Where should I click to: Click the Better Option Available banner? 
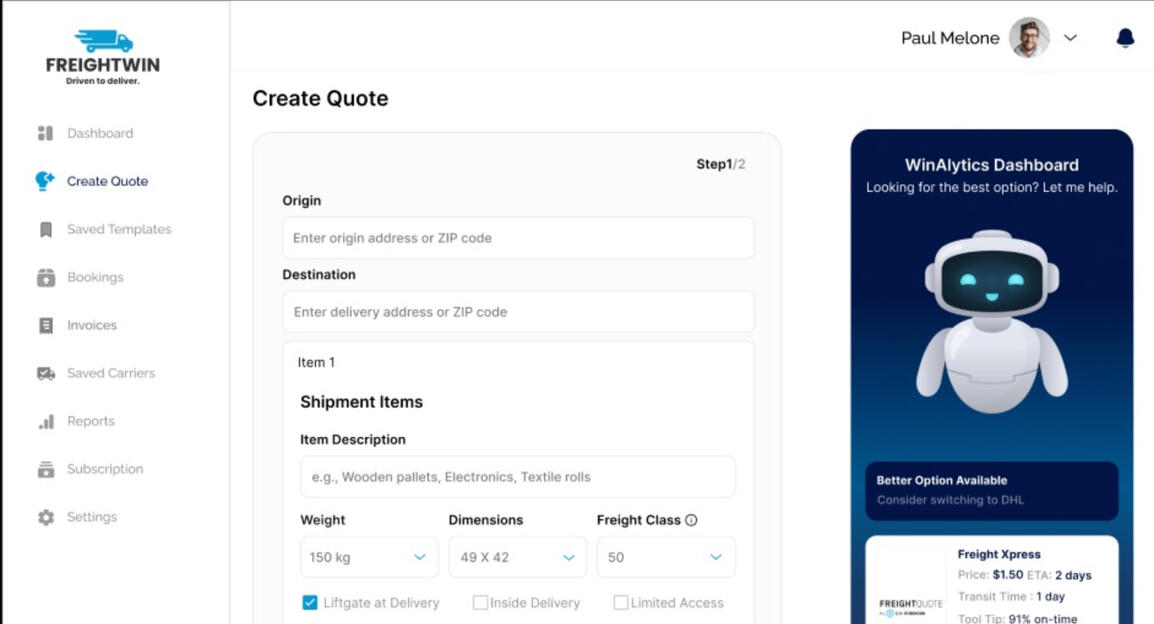pos(991,490)
